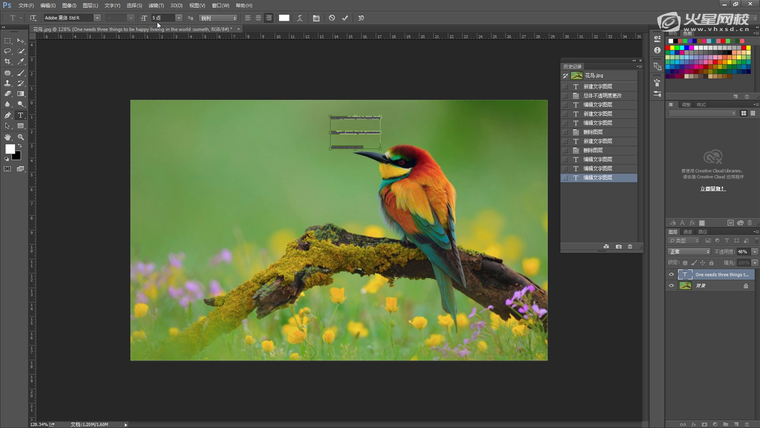Click the text color swatch in options bar
Image resolution: width=760 pixels, height=428 pixels.
(x=284, y=18)
